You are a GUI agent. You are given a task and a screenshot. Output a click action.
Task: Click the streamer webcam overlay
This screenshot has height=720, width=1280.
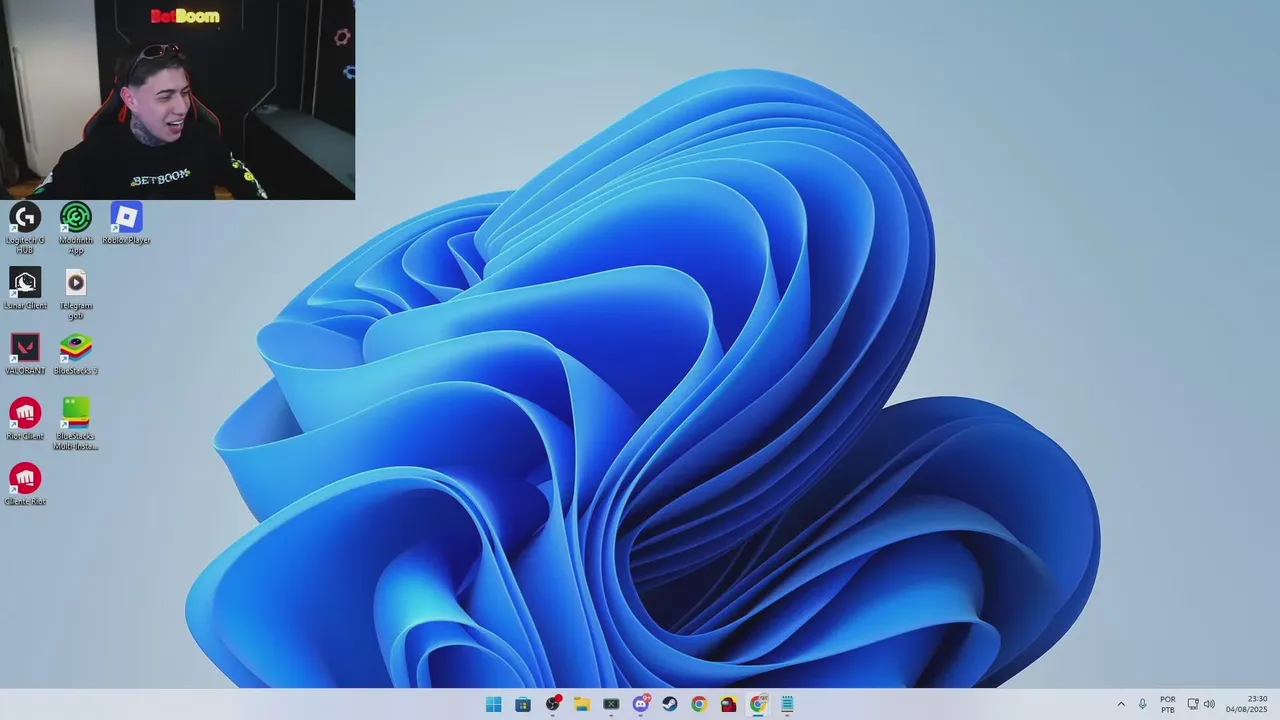click(x=177, y=100)
